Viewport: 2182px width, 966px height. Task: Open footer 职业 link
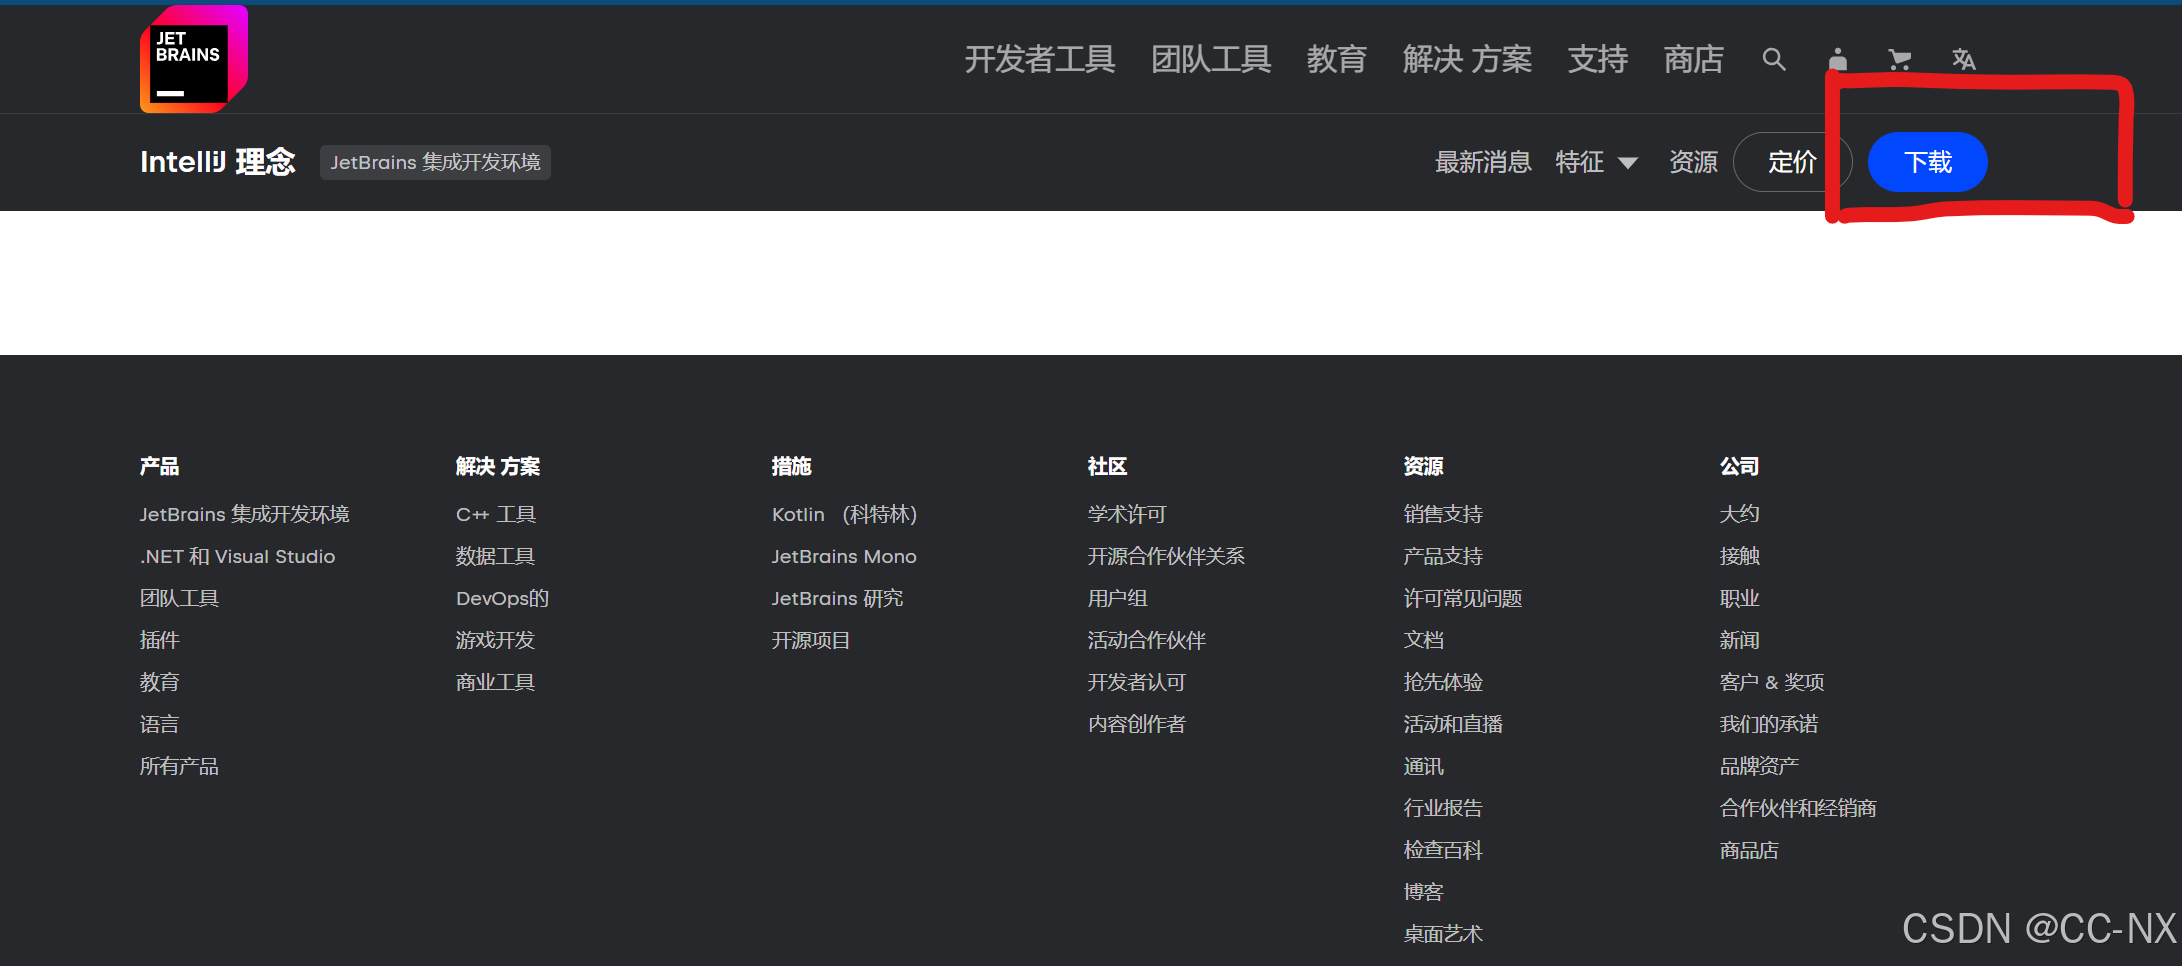coord(1740,598)
